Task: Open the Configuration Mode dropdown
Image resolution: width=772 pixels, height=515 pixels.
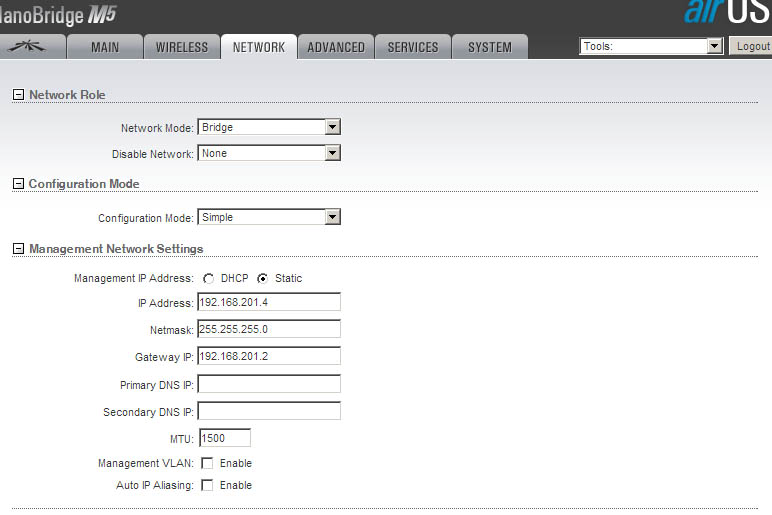Action: [x=269, y=217]
